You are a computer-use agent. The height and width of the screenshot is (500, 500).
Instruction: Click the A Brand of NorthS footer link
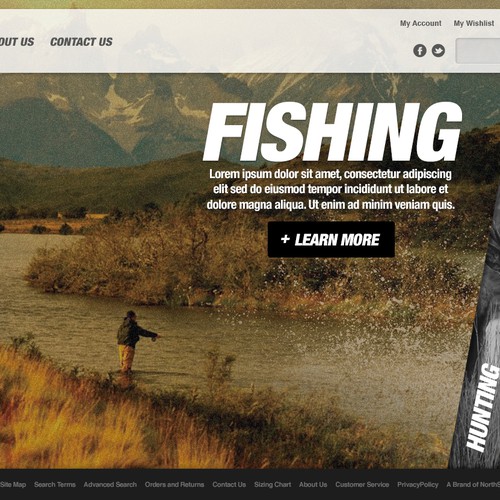click(x=473, y=484)
